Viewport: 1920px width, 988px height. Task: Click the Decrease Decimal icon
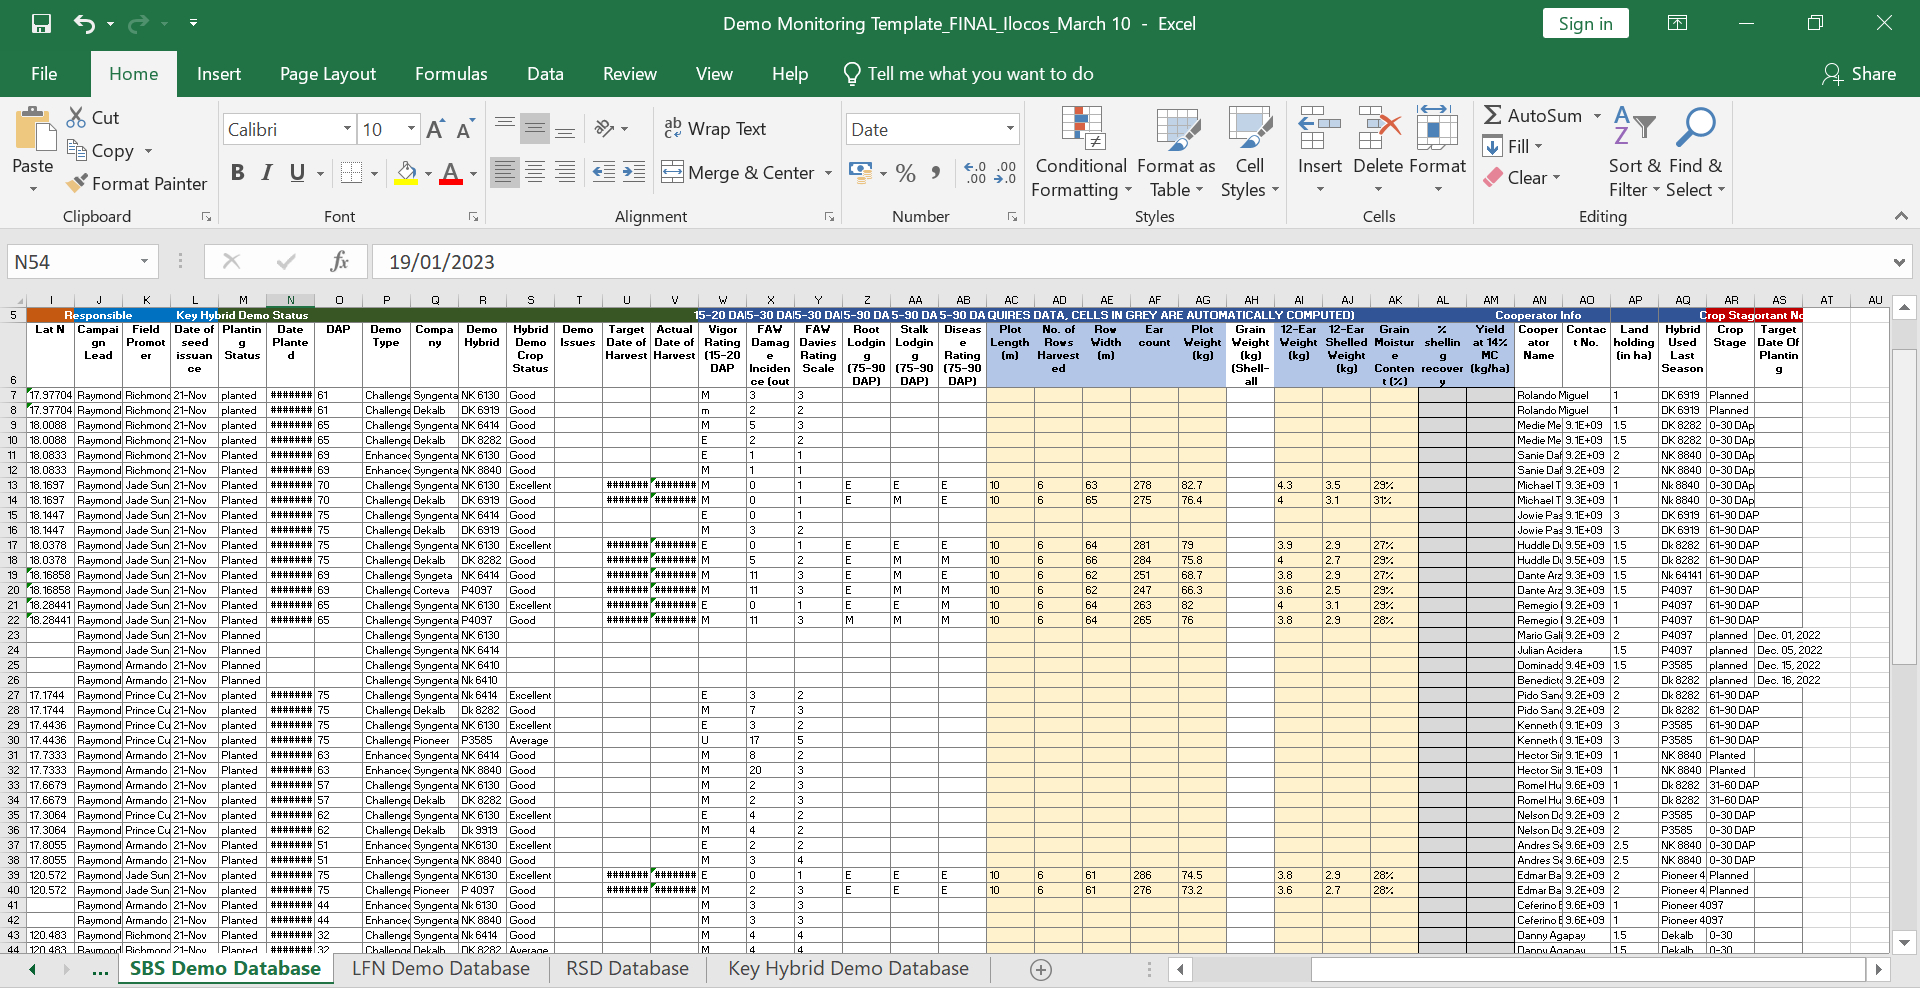click(x=1006, y=173)
